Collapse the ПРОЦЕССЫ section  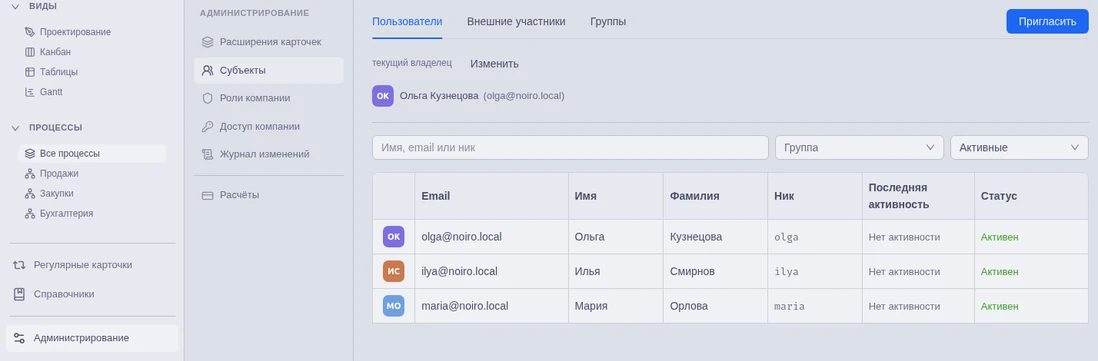(15, 127)
